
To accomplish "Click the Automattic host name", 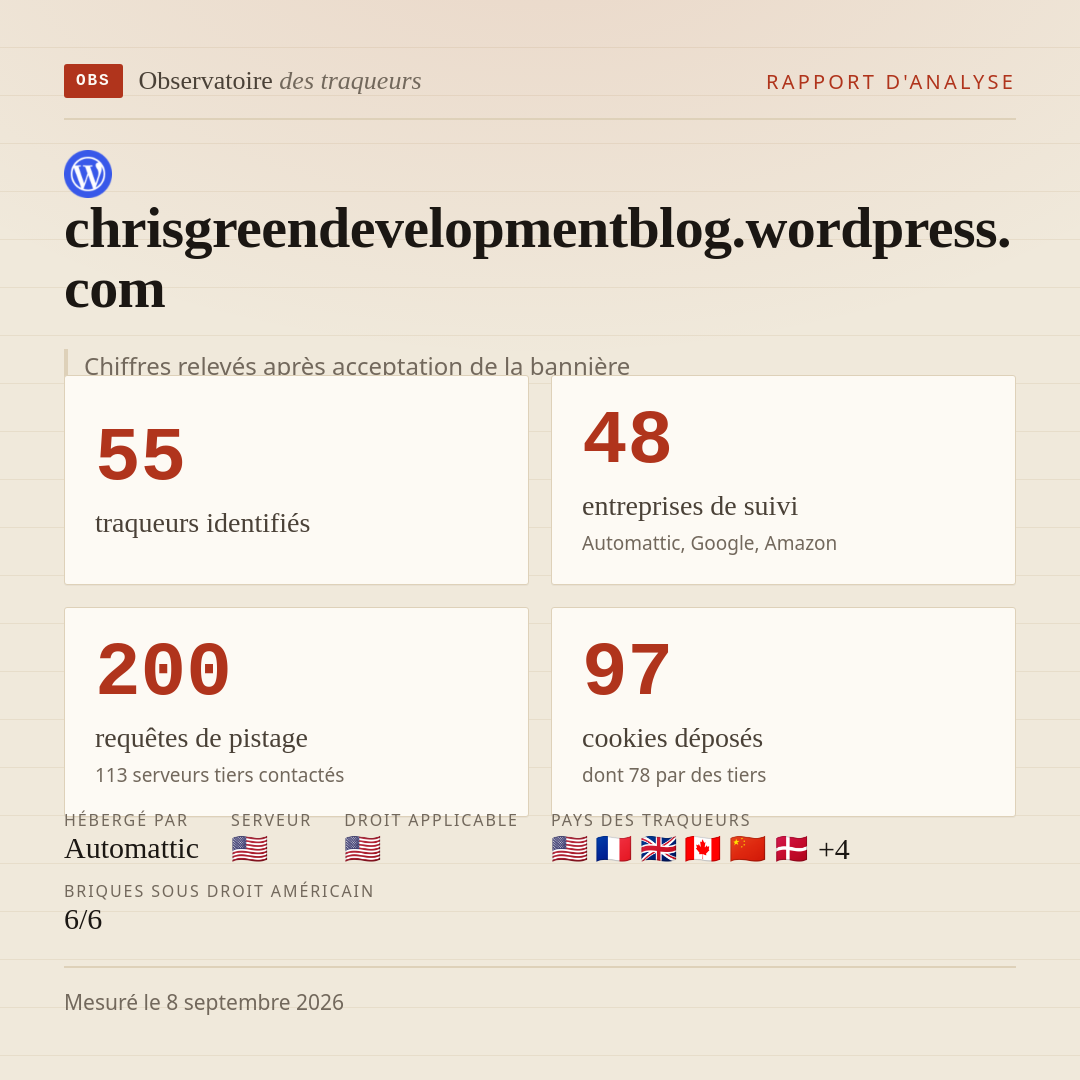I will click(x=132, y=849).
